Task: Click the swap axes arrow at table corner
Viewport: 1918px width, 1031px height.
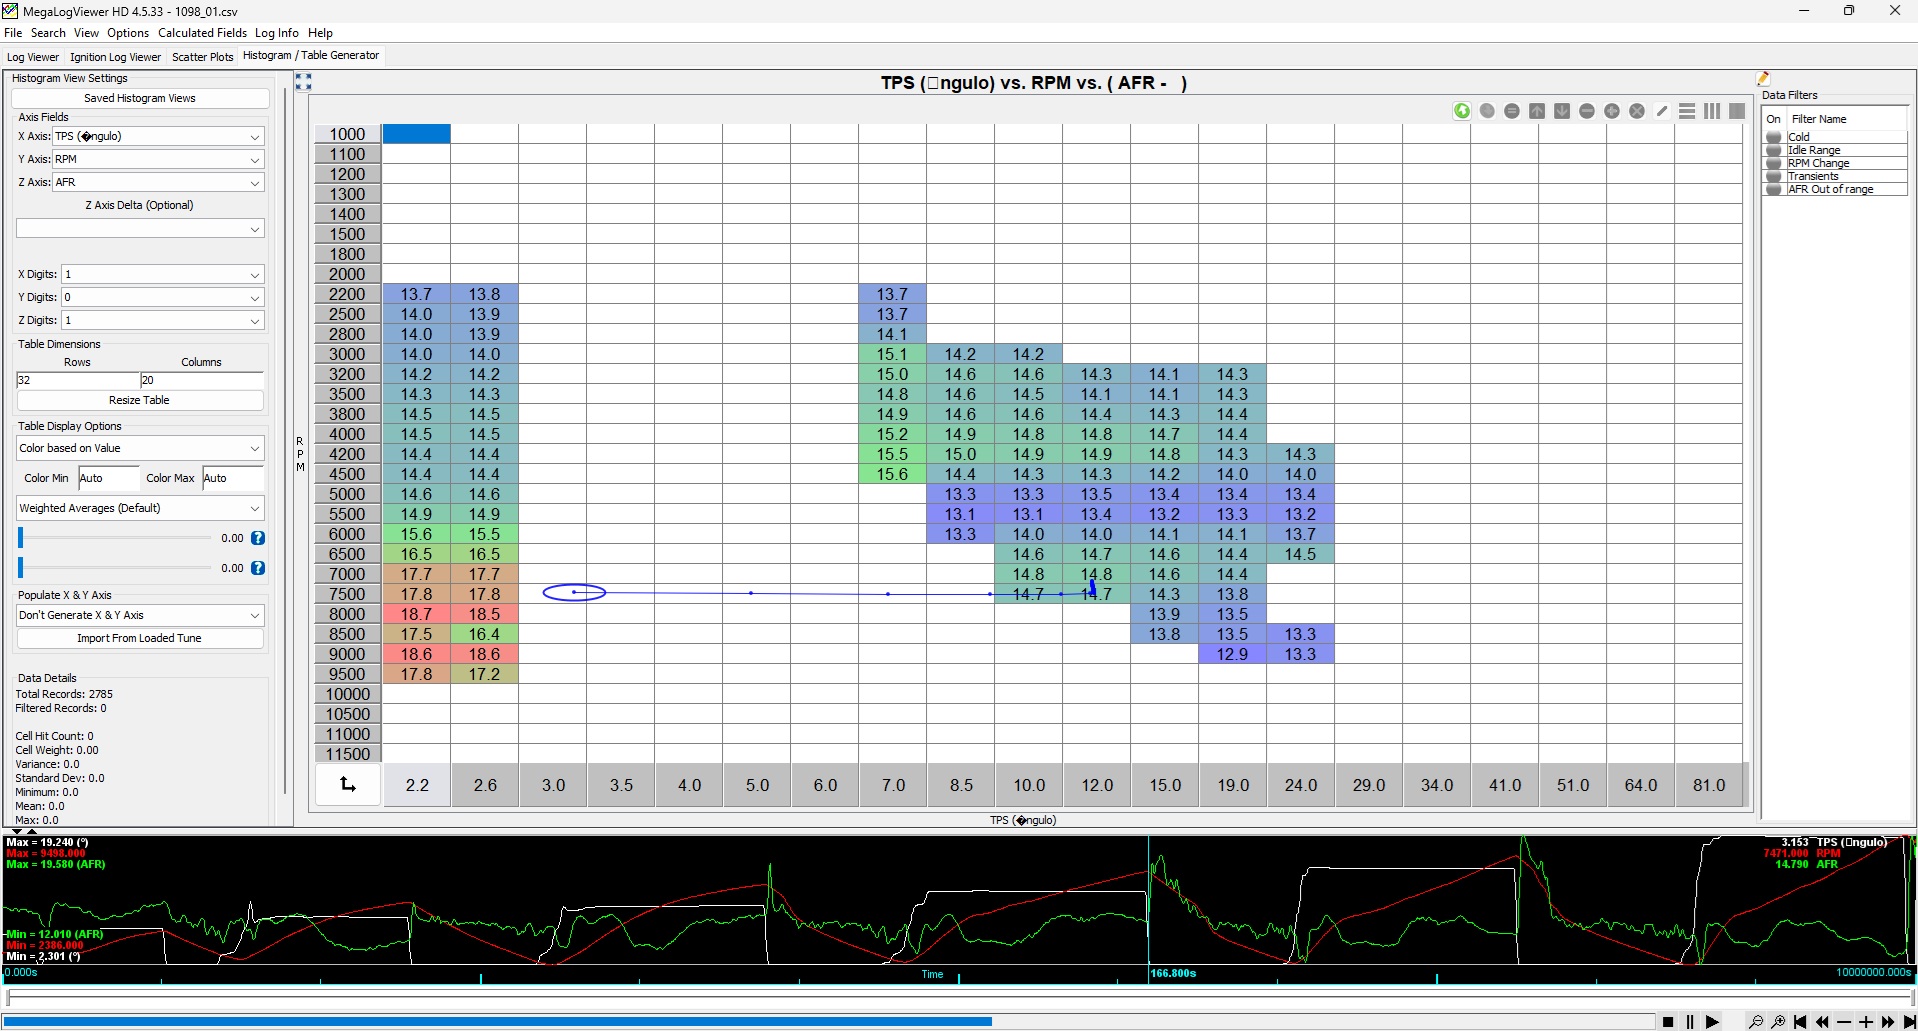Action: click(348, 785)
